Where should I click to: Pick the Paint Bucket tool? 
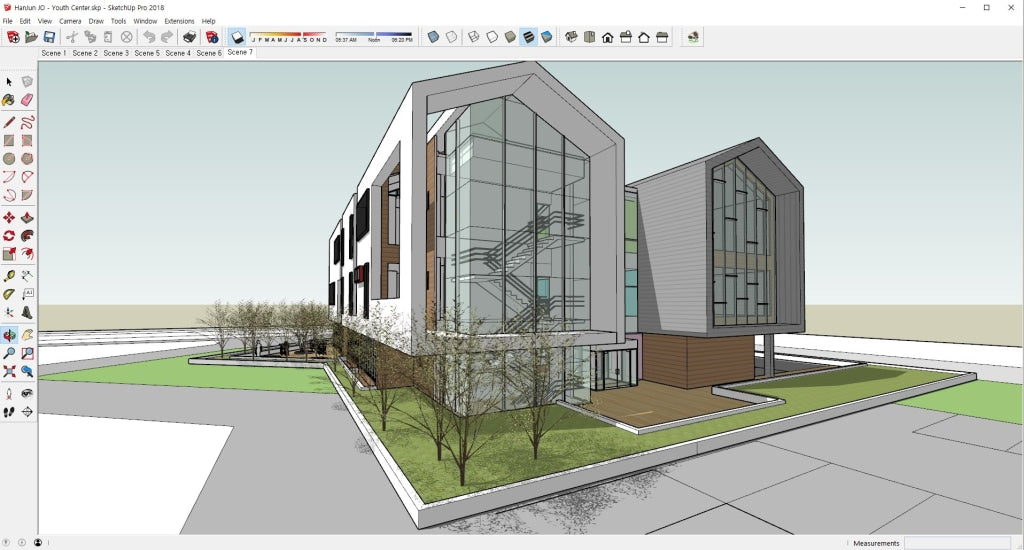(x=9, y=100)
